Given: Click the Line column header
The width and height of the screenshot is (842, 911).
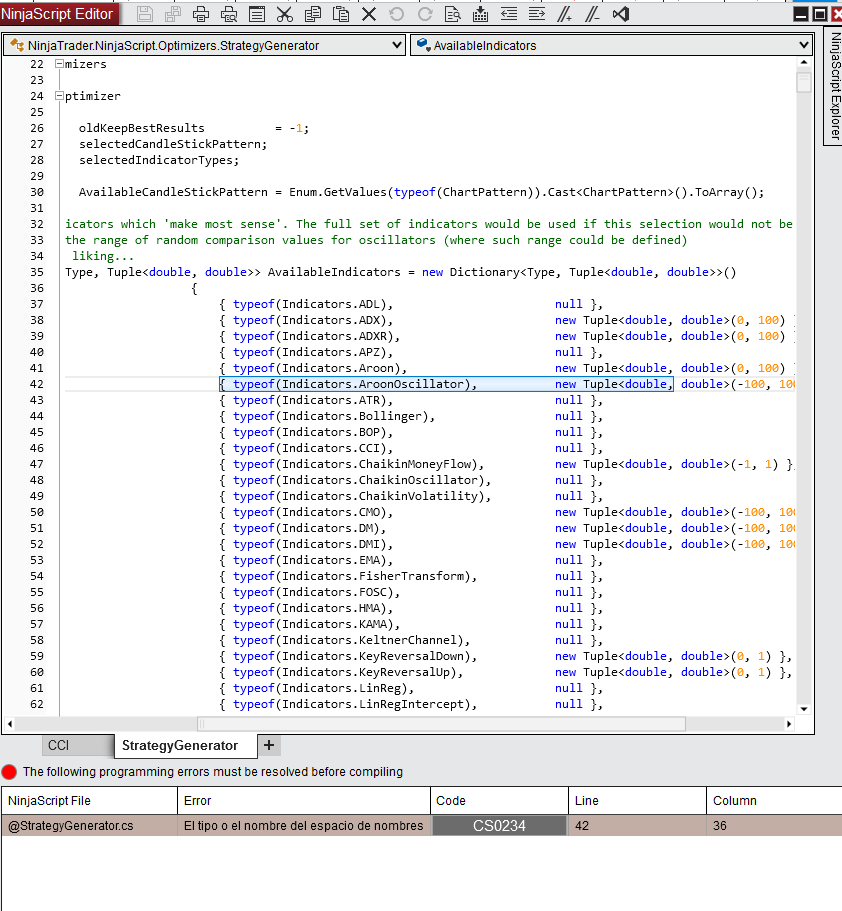Looking at the screenshot, I should pos(637,801).
